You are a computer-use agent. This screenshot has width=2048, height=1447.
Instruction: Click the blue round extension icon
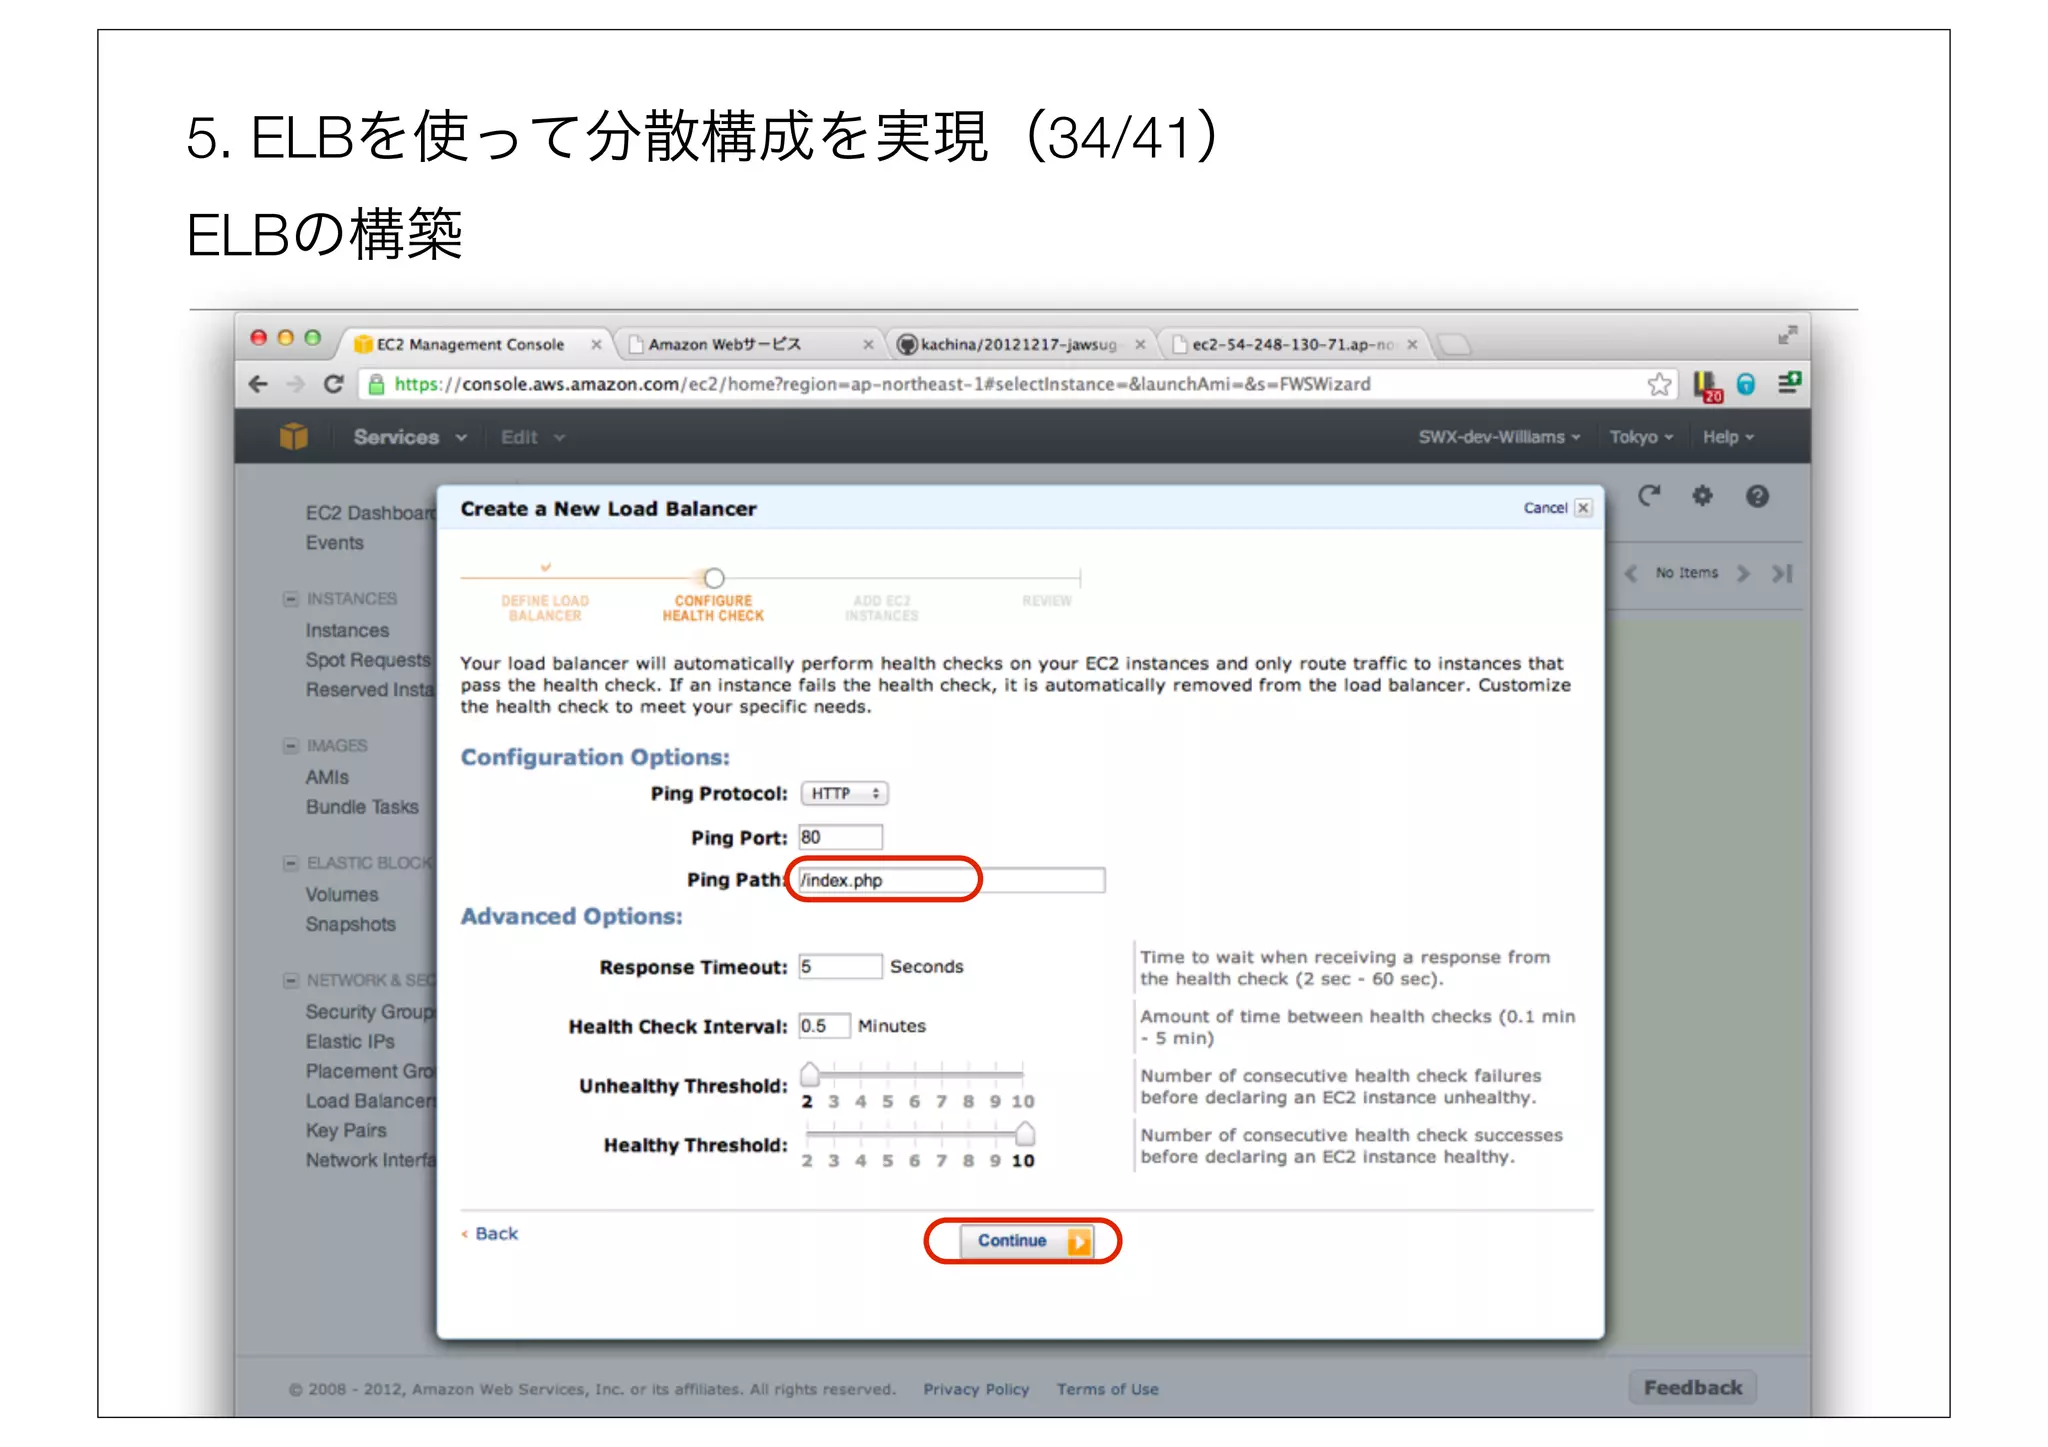1746,384
